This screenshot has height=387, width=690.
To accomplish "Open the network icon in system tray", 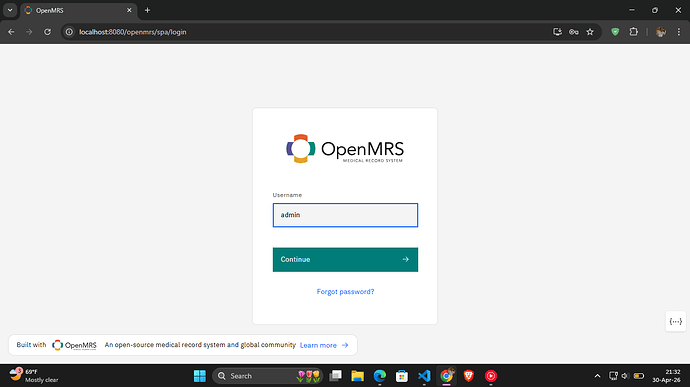I will [613, 376].
